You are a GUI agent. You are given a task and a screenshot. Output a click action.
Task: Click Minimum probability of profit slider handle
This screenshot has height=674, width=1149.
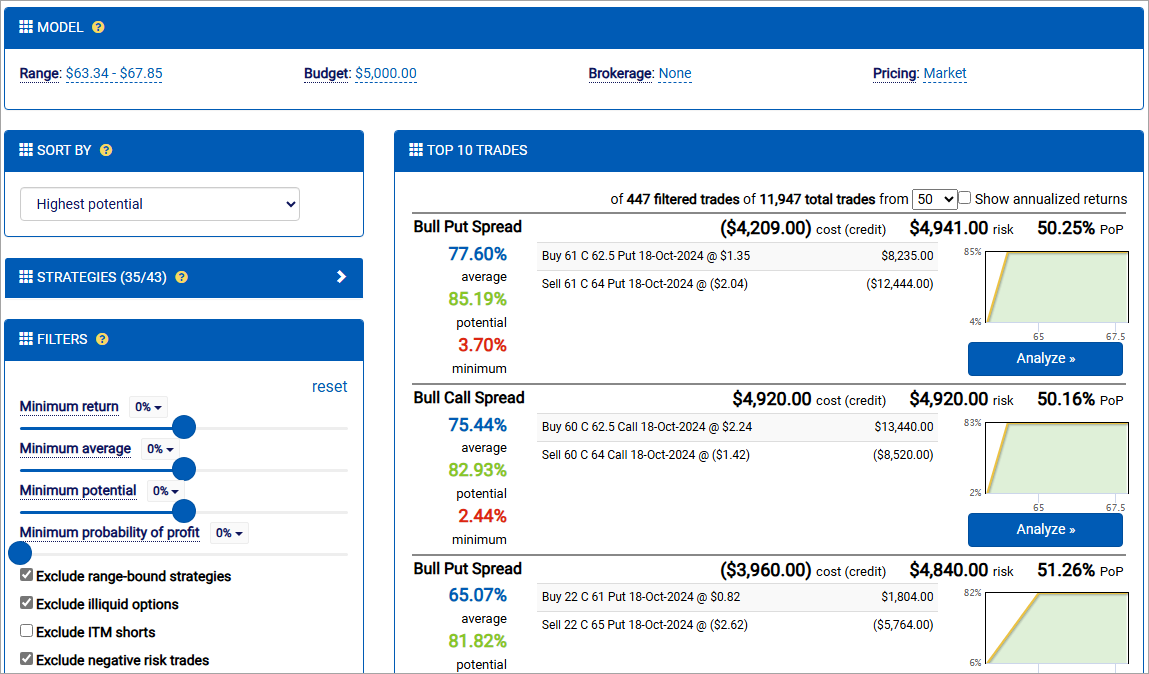[x=21, y=553]
